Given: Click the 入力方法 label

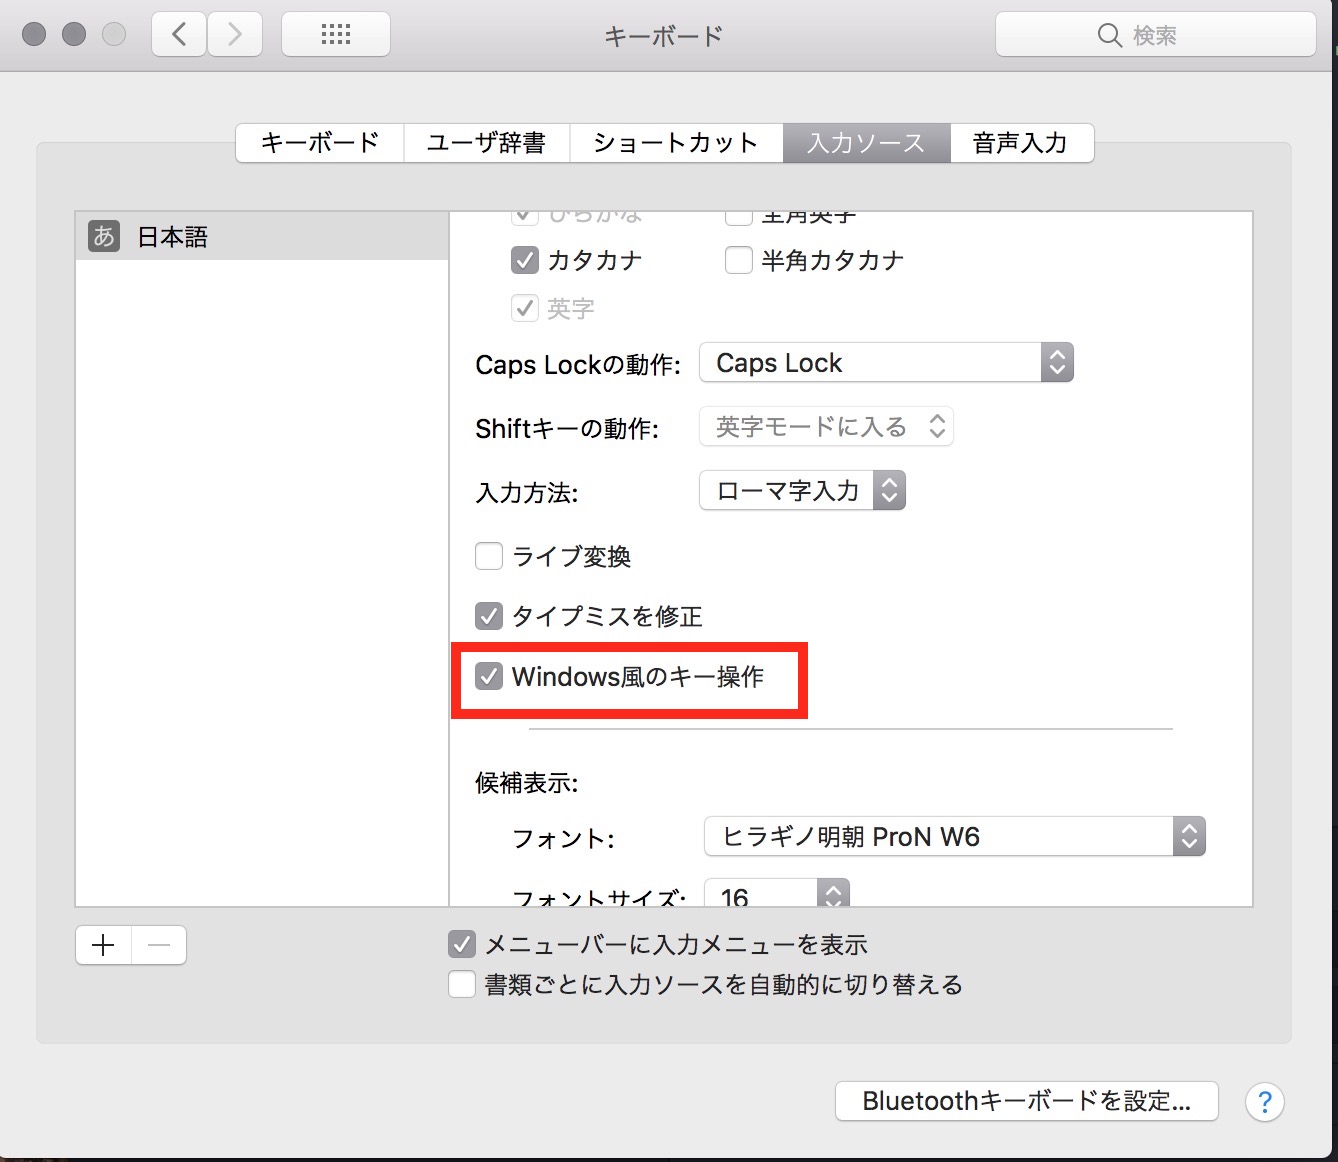Looking at the screenshot, I should [526, 493].
